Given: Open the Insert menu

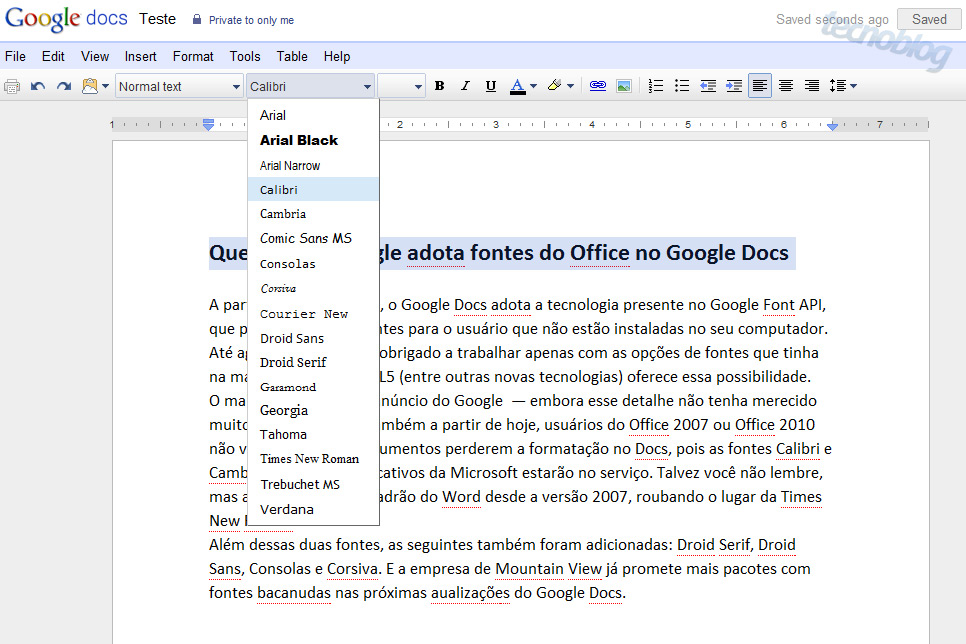Looking at the screenshot, I should pos(140,56).
